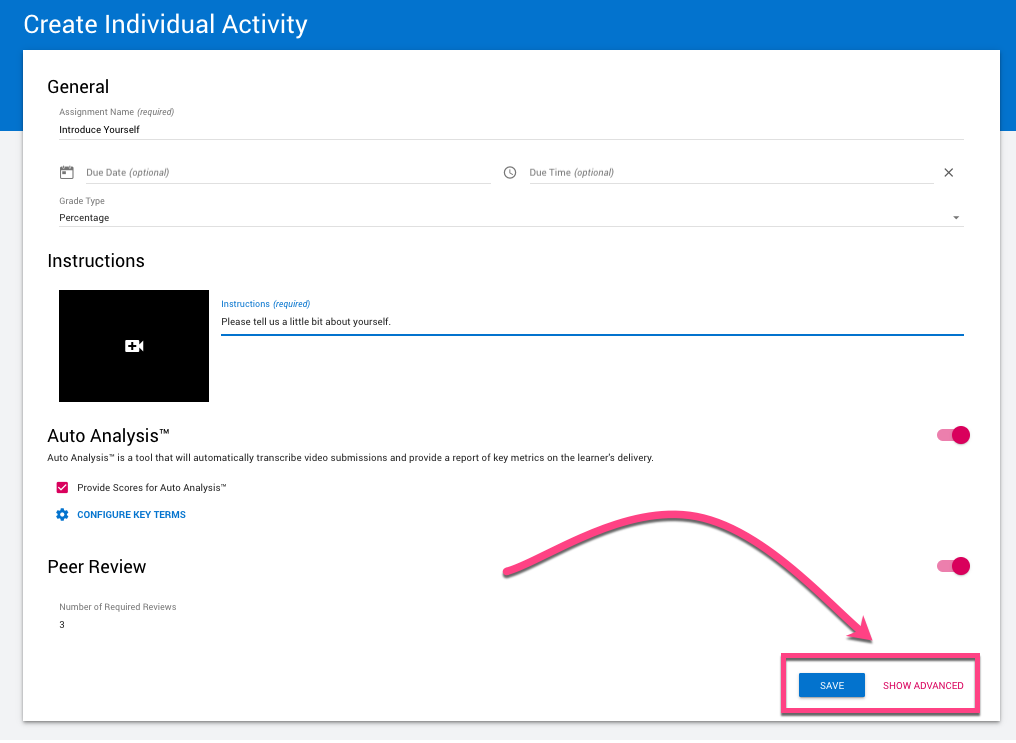Expand the Grade Type dropdown arrow
The image size is (1016, 743).
click(955, 218)
